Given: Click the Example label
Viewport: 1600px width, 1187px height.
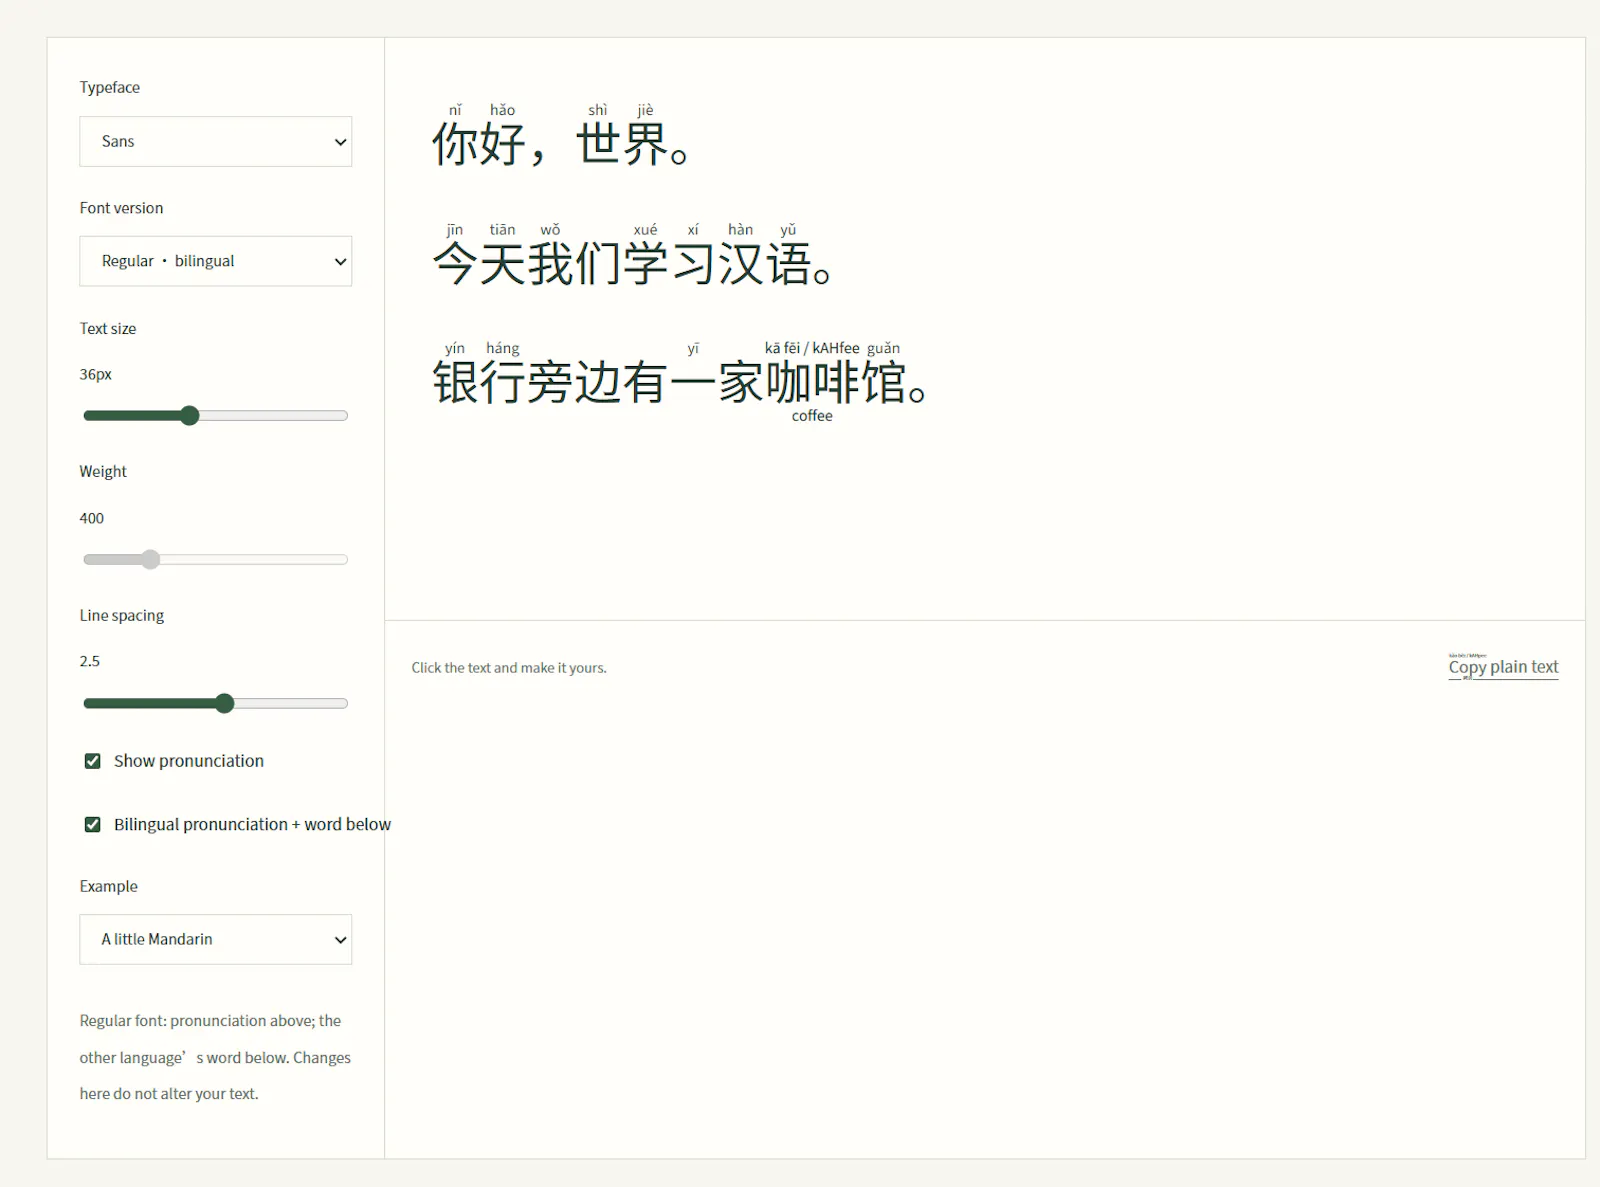Looking at the screenshot, I should click(109, 886).
